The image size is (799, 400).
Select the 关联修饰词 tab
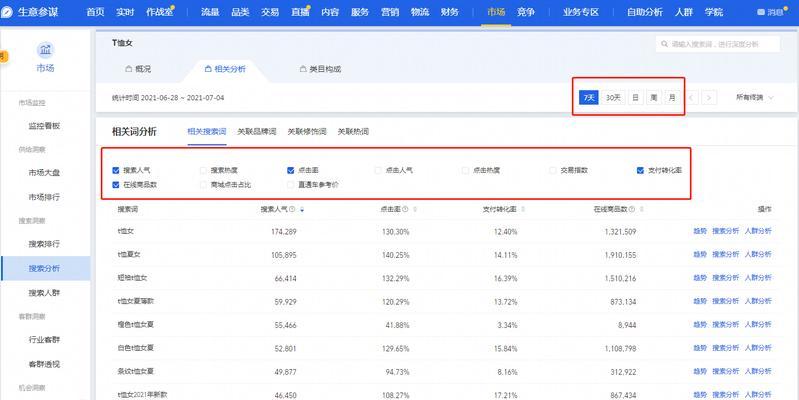click(307, 132)
